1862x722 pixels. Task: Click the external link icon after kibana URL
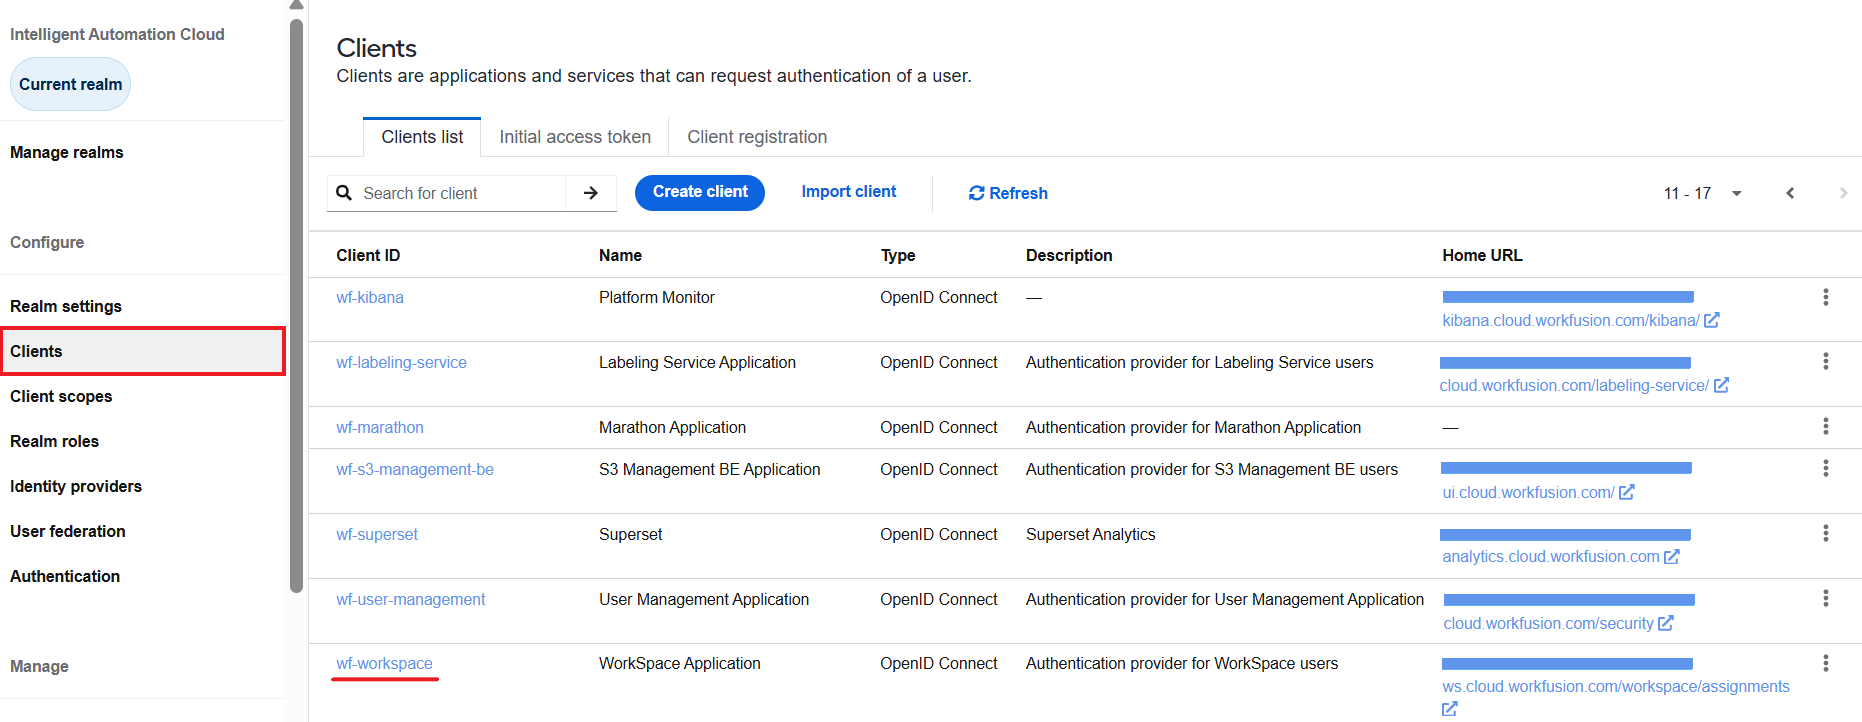(1712, 320)
